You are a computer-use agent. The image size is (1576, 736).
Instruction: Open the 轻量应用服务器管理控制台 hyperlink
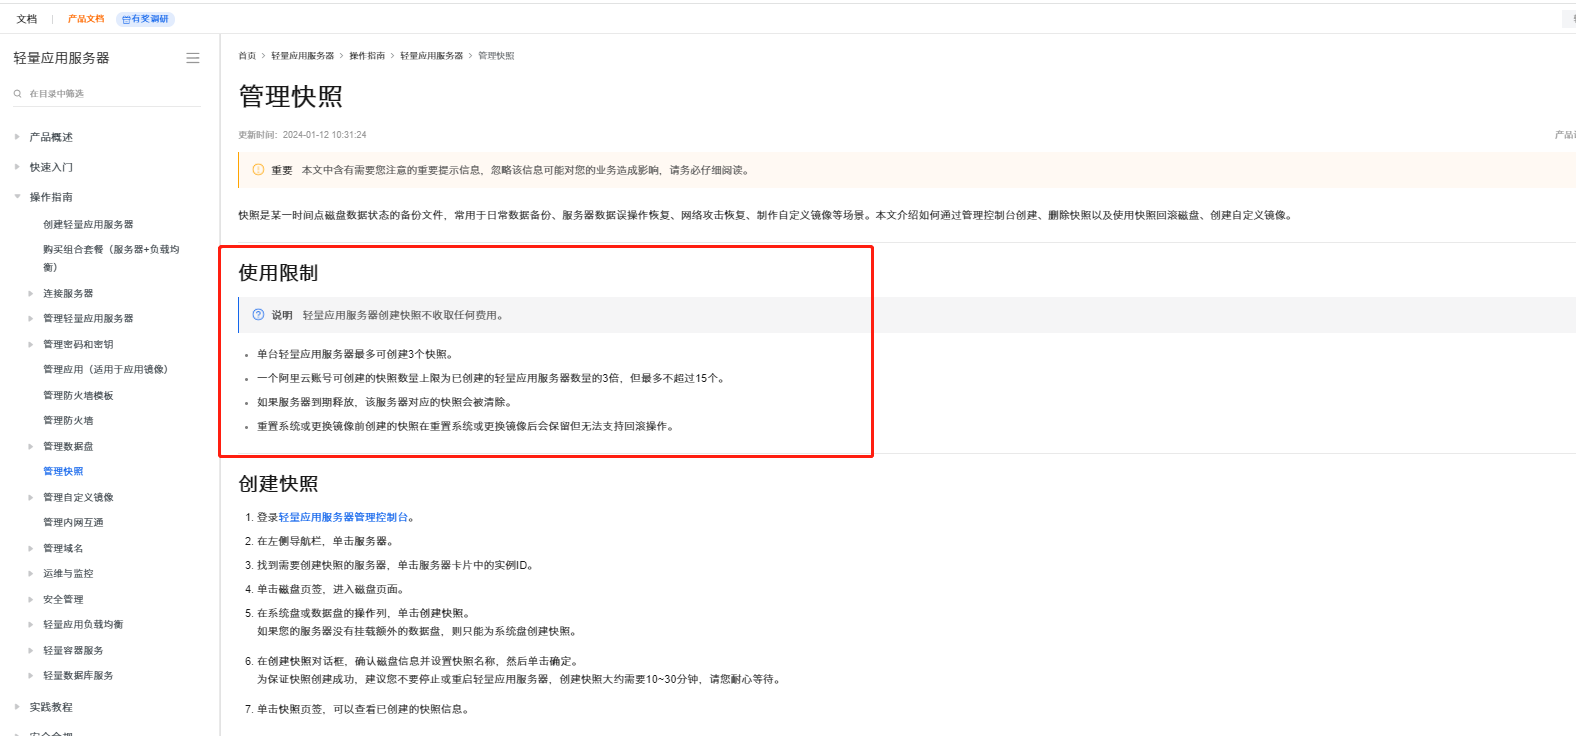click(x=343, y=517)
